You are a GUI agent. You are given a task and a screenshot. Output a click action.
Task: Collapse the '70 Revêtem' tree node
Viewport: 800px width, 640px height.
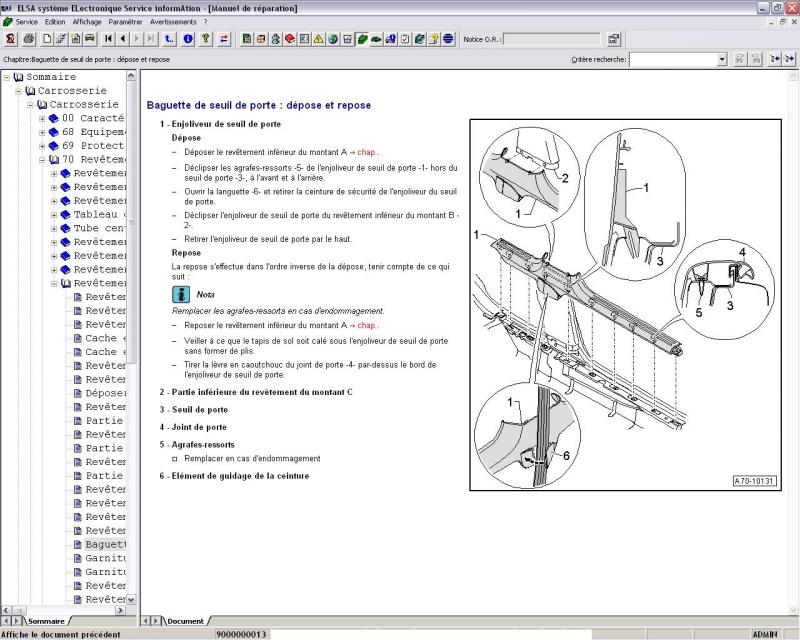point(42,160)
